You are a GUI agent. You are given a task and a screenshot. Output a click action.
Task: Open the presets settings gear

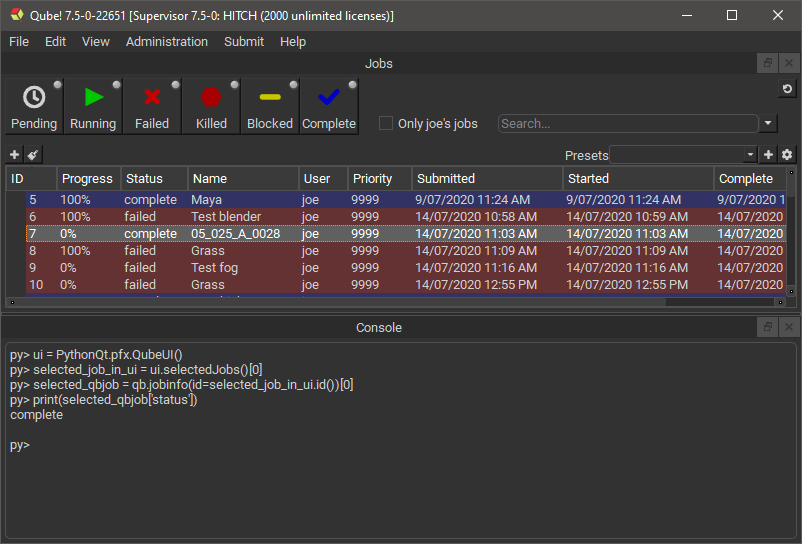(x=787, y=155)
